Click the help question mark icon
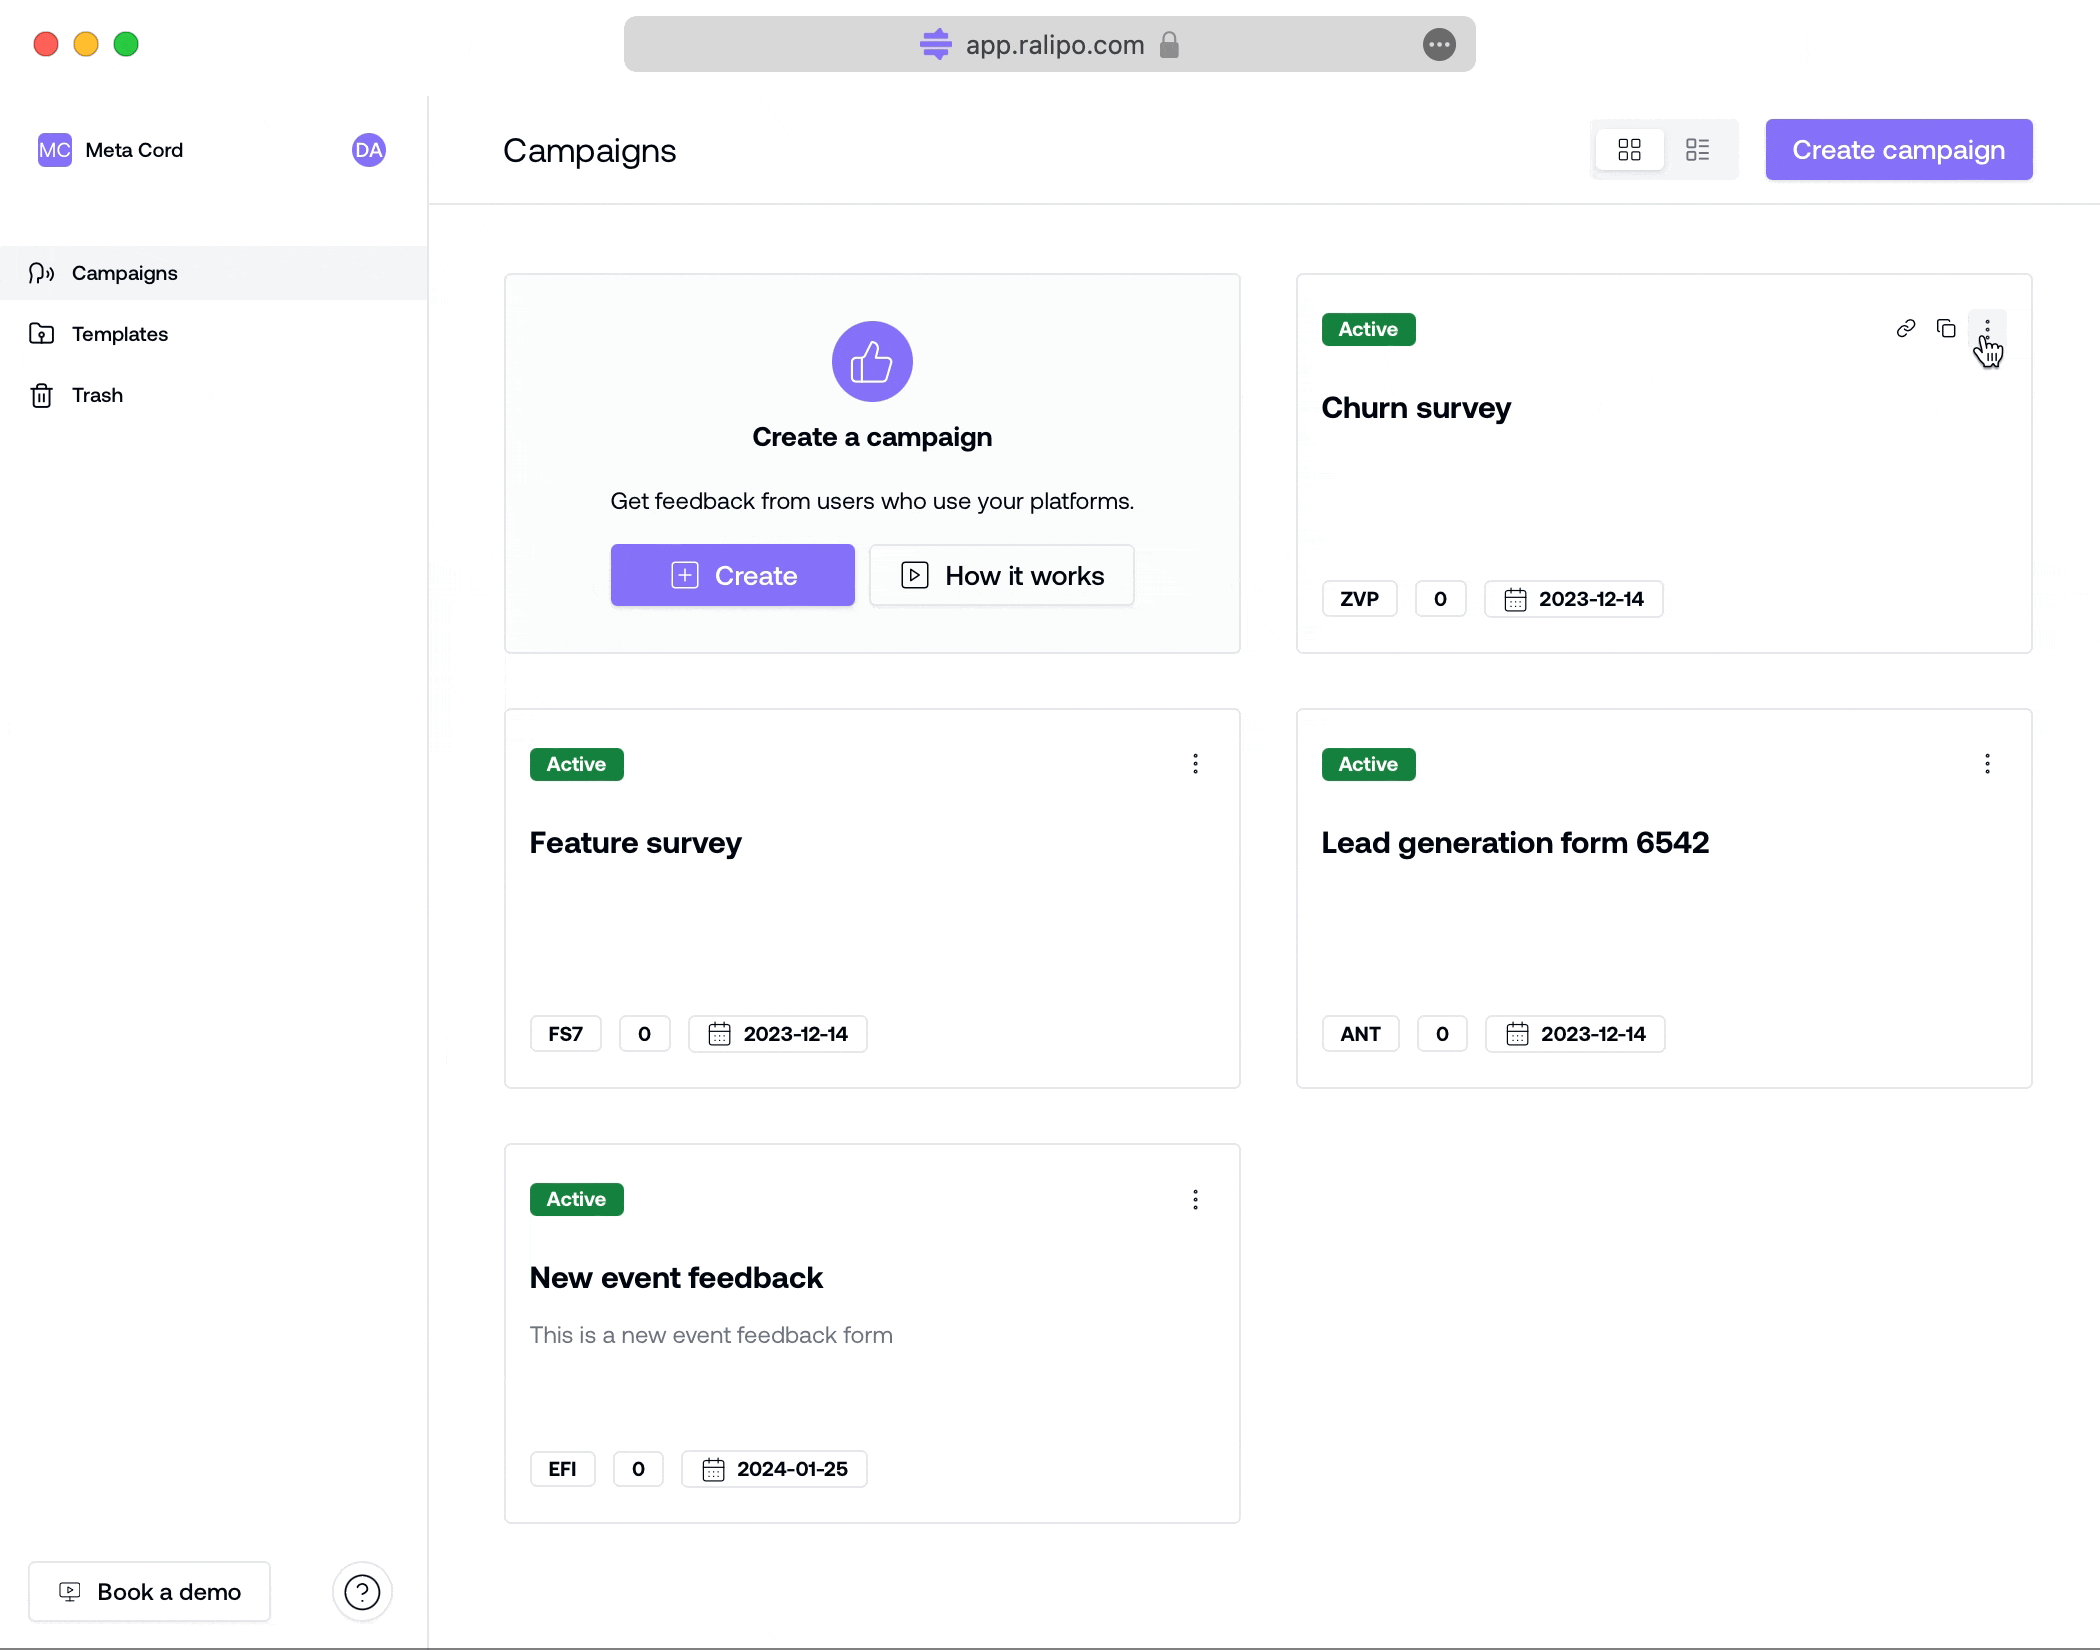The height and width of the screenshot is (1650, 2100). click(362, 1591)
